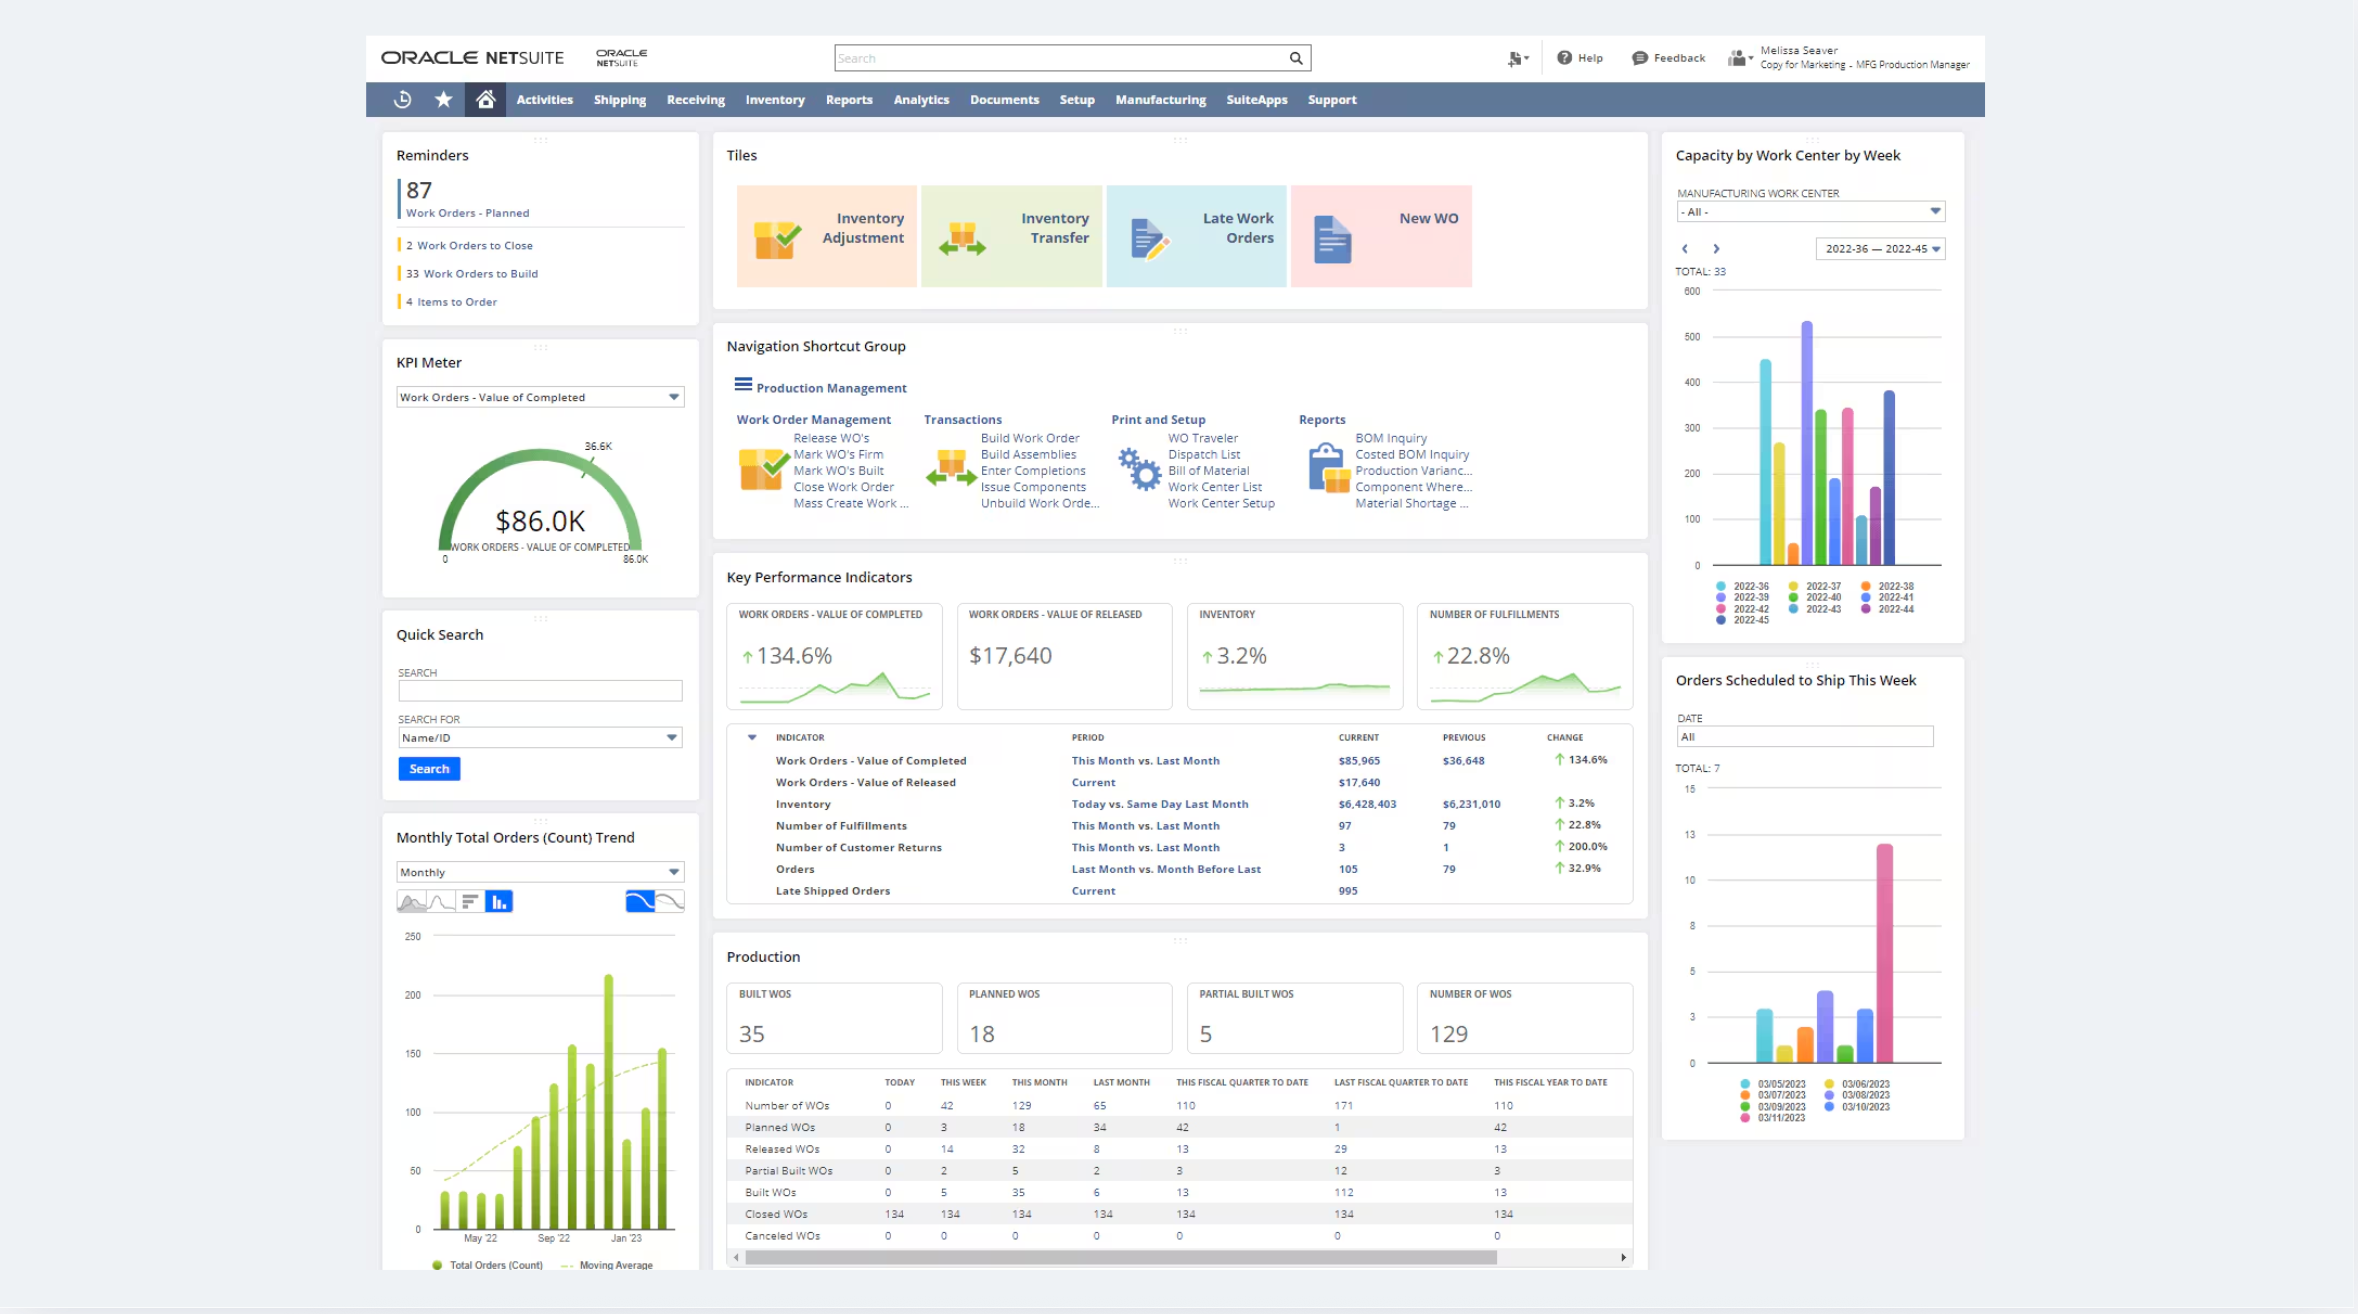Open the Recent Records history icon

tap(402, 99)
